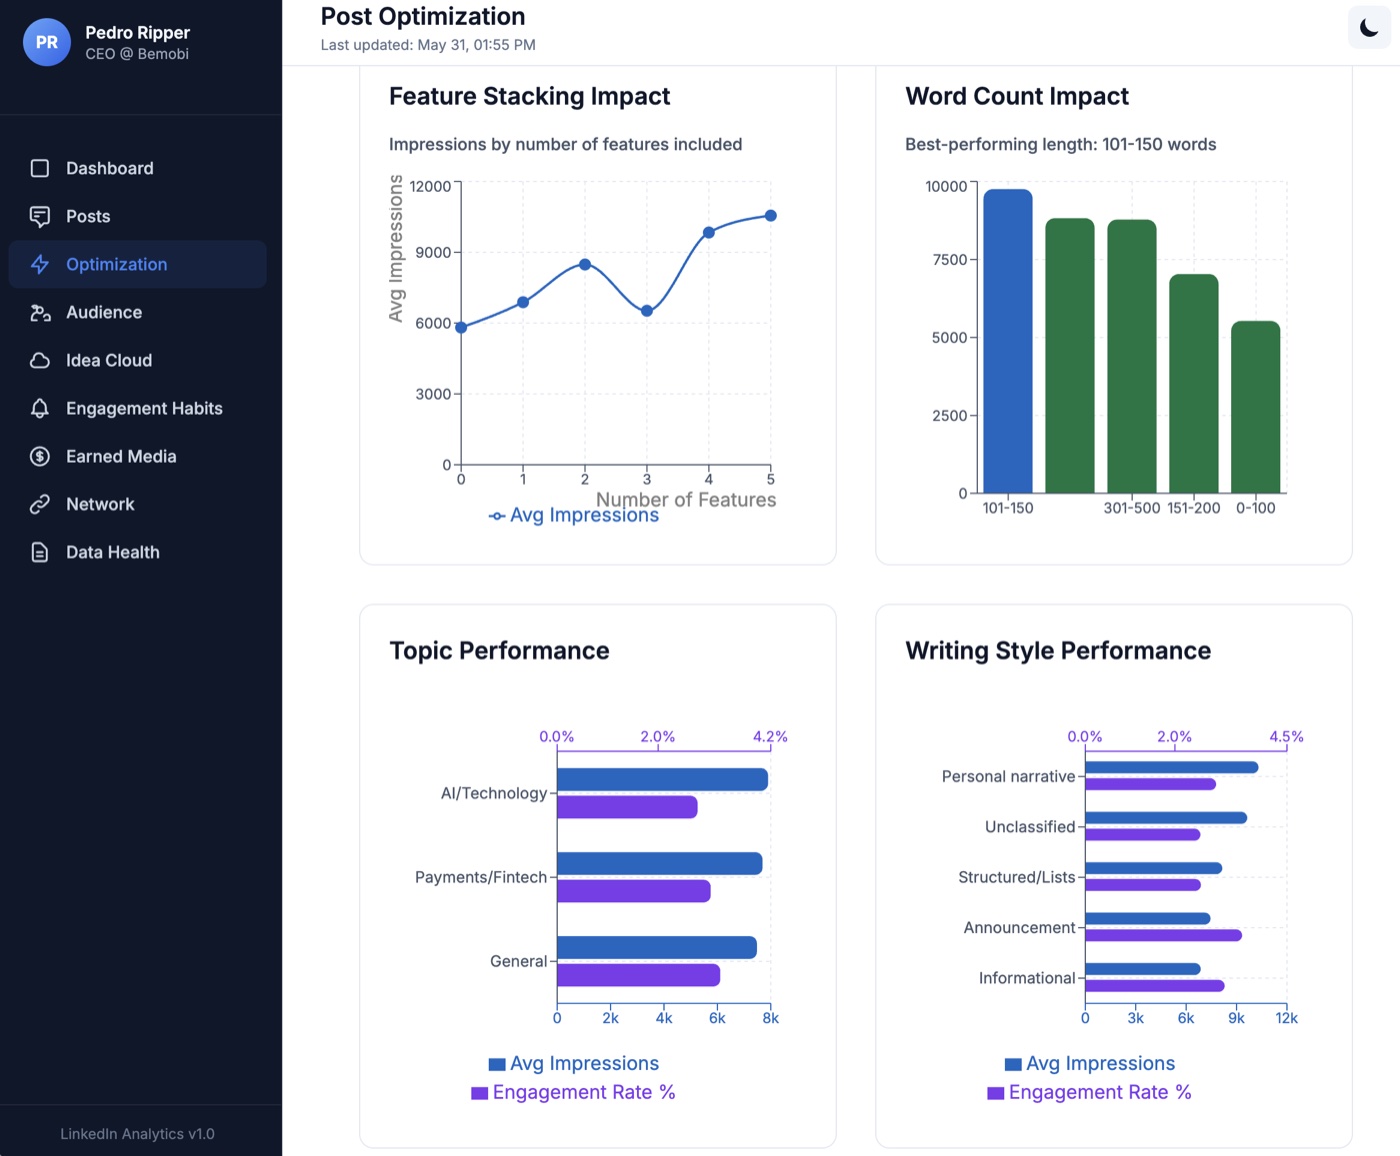Toggle Avg Impressions legend in Writing Style Performance

[1090, 1064]
